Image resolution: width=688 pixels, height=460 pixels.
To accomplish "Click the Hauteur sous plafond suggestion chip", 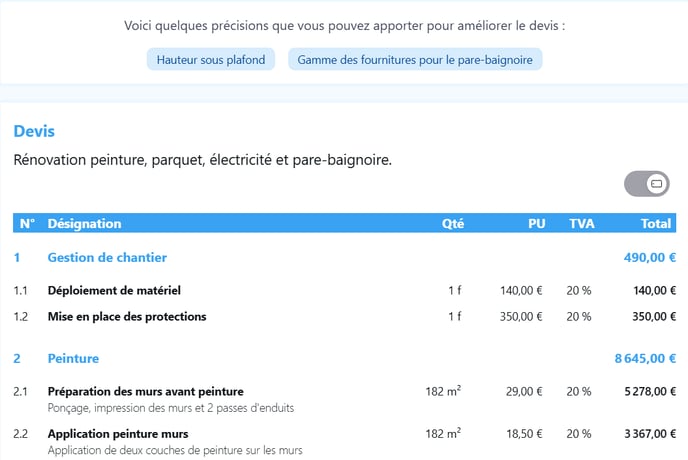I will (x=211, y=60).
